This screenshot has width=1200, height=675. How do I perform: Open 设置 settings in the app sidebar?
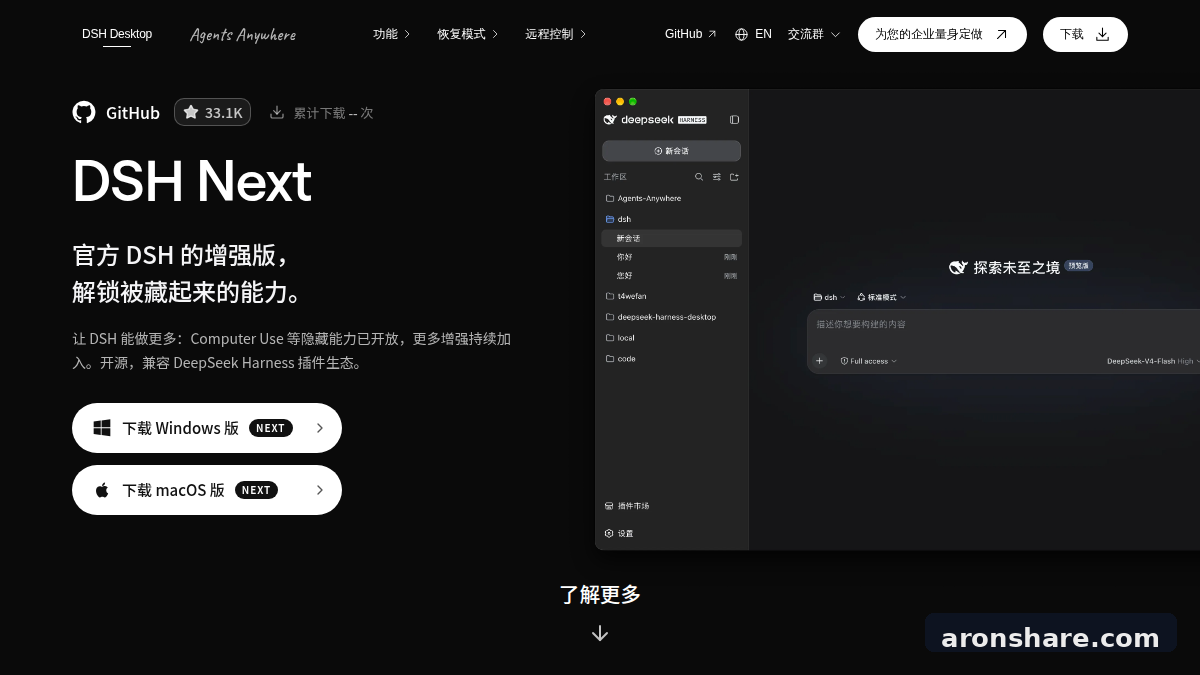pos(619,534)
